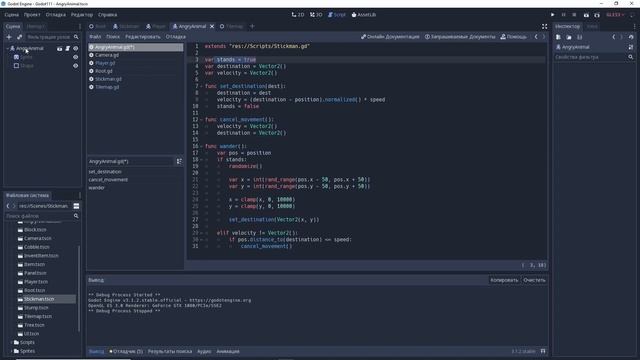Screen dimensions: 640x360
Task: Navigate back in FileSystem history
Action: coord(8,206)
